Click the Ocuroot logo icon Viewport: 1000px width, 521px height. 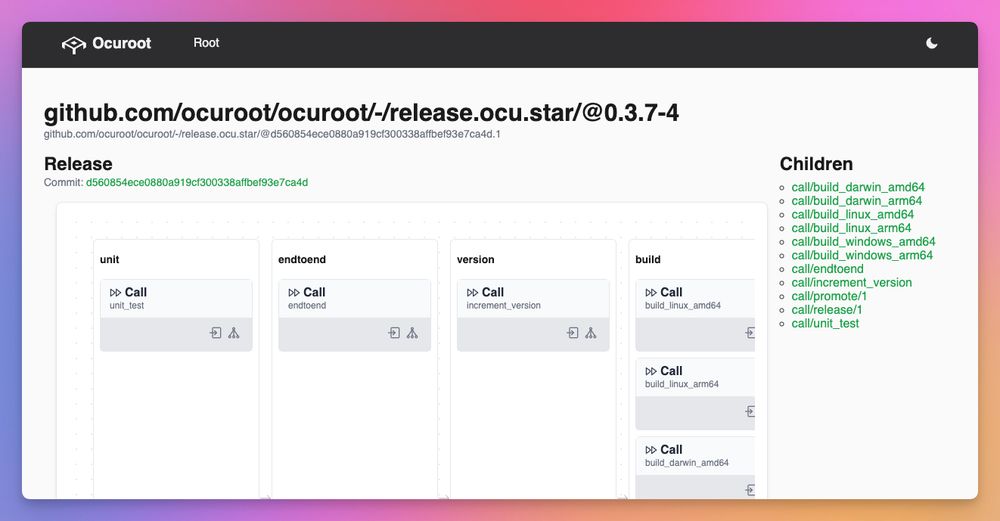point(74,44)
